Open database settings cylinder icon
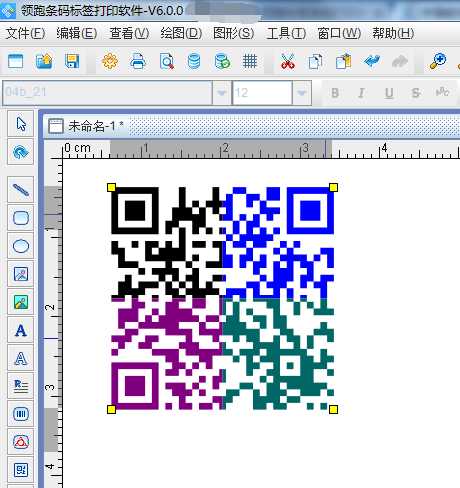This screenshot has height=488, width=460. [194, 61]
